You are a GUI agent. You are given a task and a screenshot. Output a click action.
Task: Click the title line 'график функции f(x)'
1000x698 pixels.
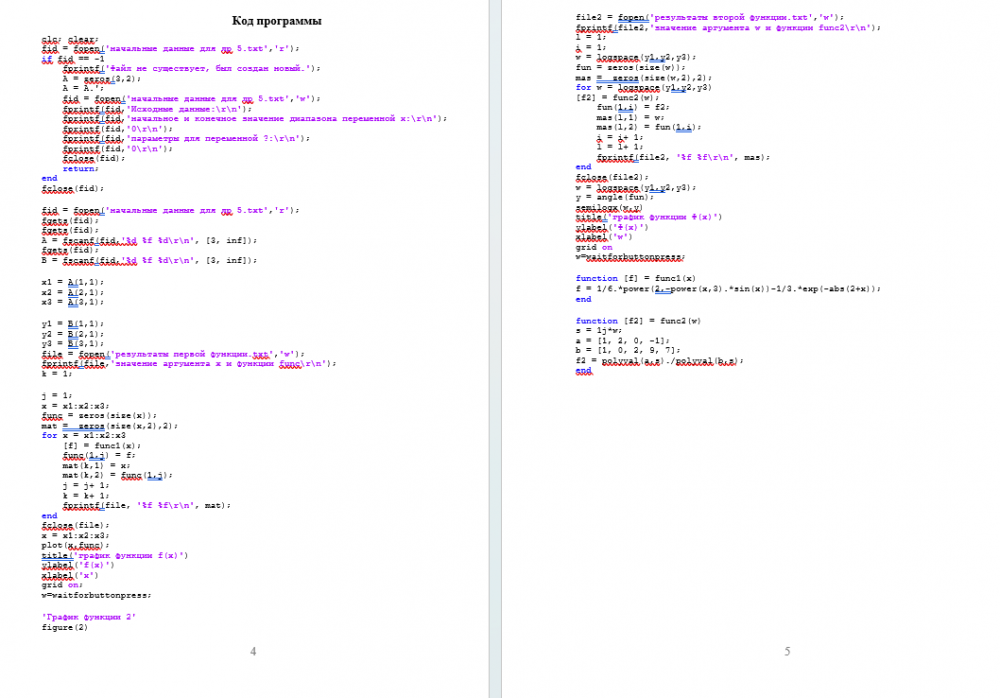pyautogui.click(x=115, y=555)
